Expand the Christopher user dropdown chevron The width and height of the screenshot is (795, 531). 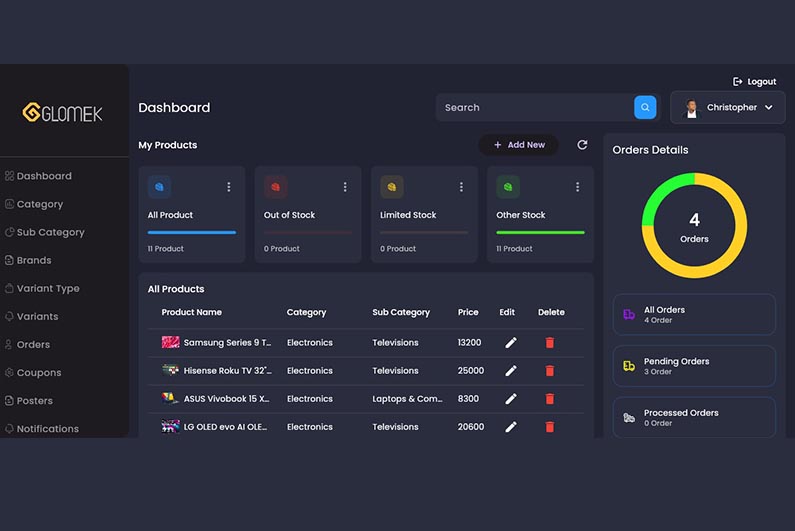[x=769, y=108]
